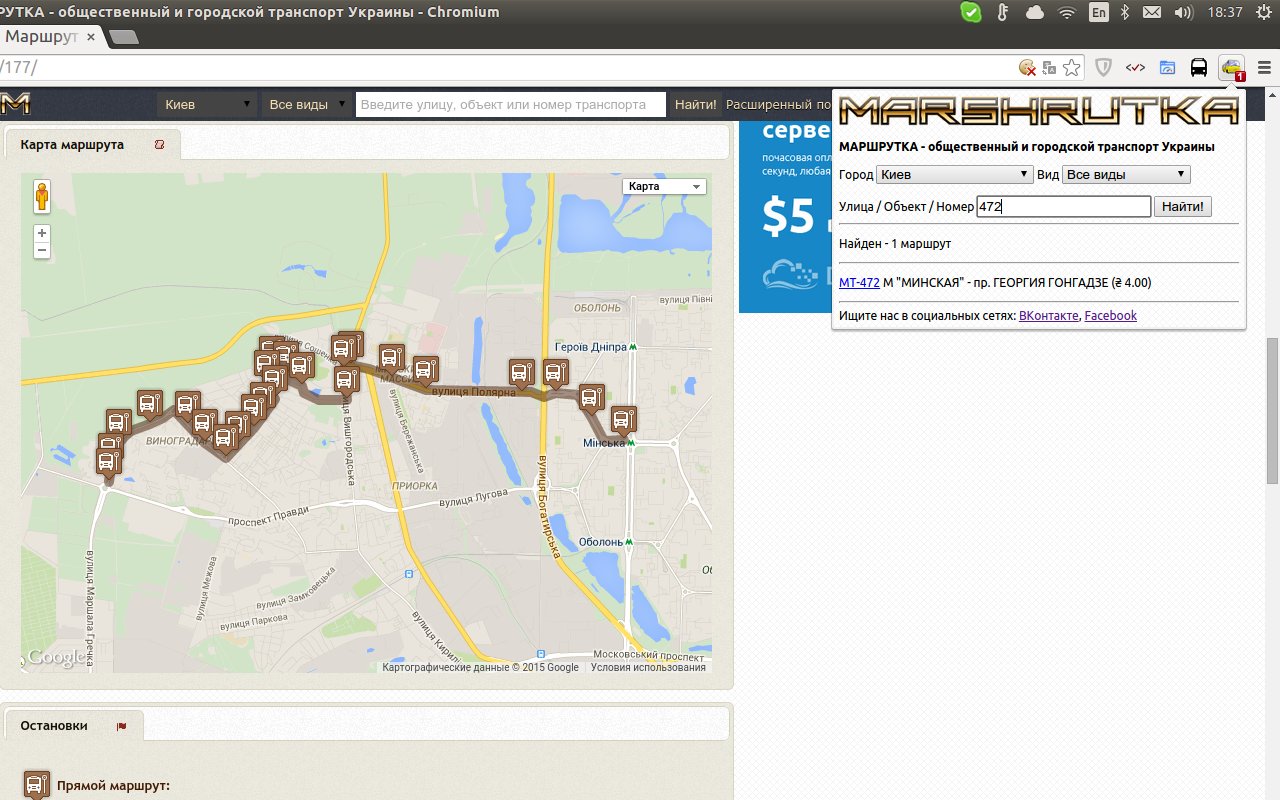The image size is (1280, 800).
Task: Click the thermometer tray indicator
Action: click(x=1002, y=12)
